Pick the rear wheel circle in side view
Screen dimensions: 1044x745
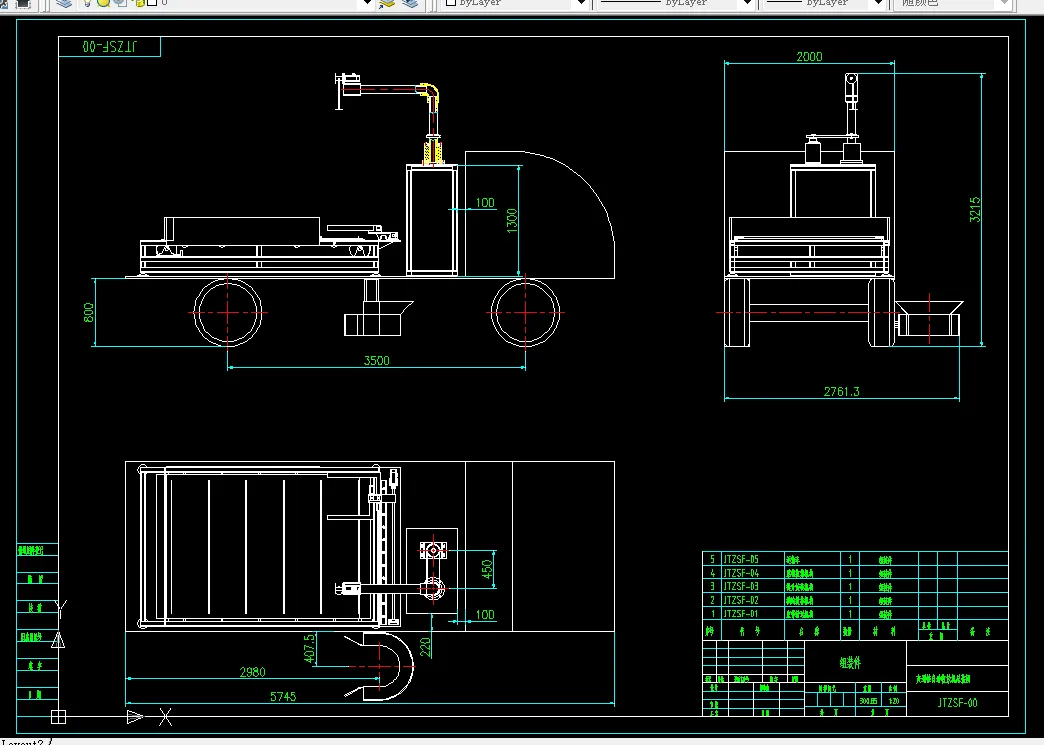pyautogui.click(x=228, y=312)
